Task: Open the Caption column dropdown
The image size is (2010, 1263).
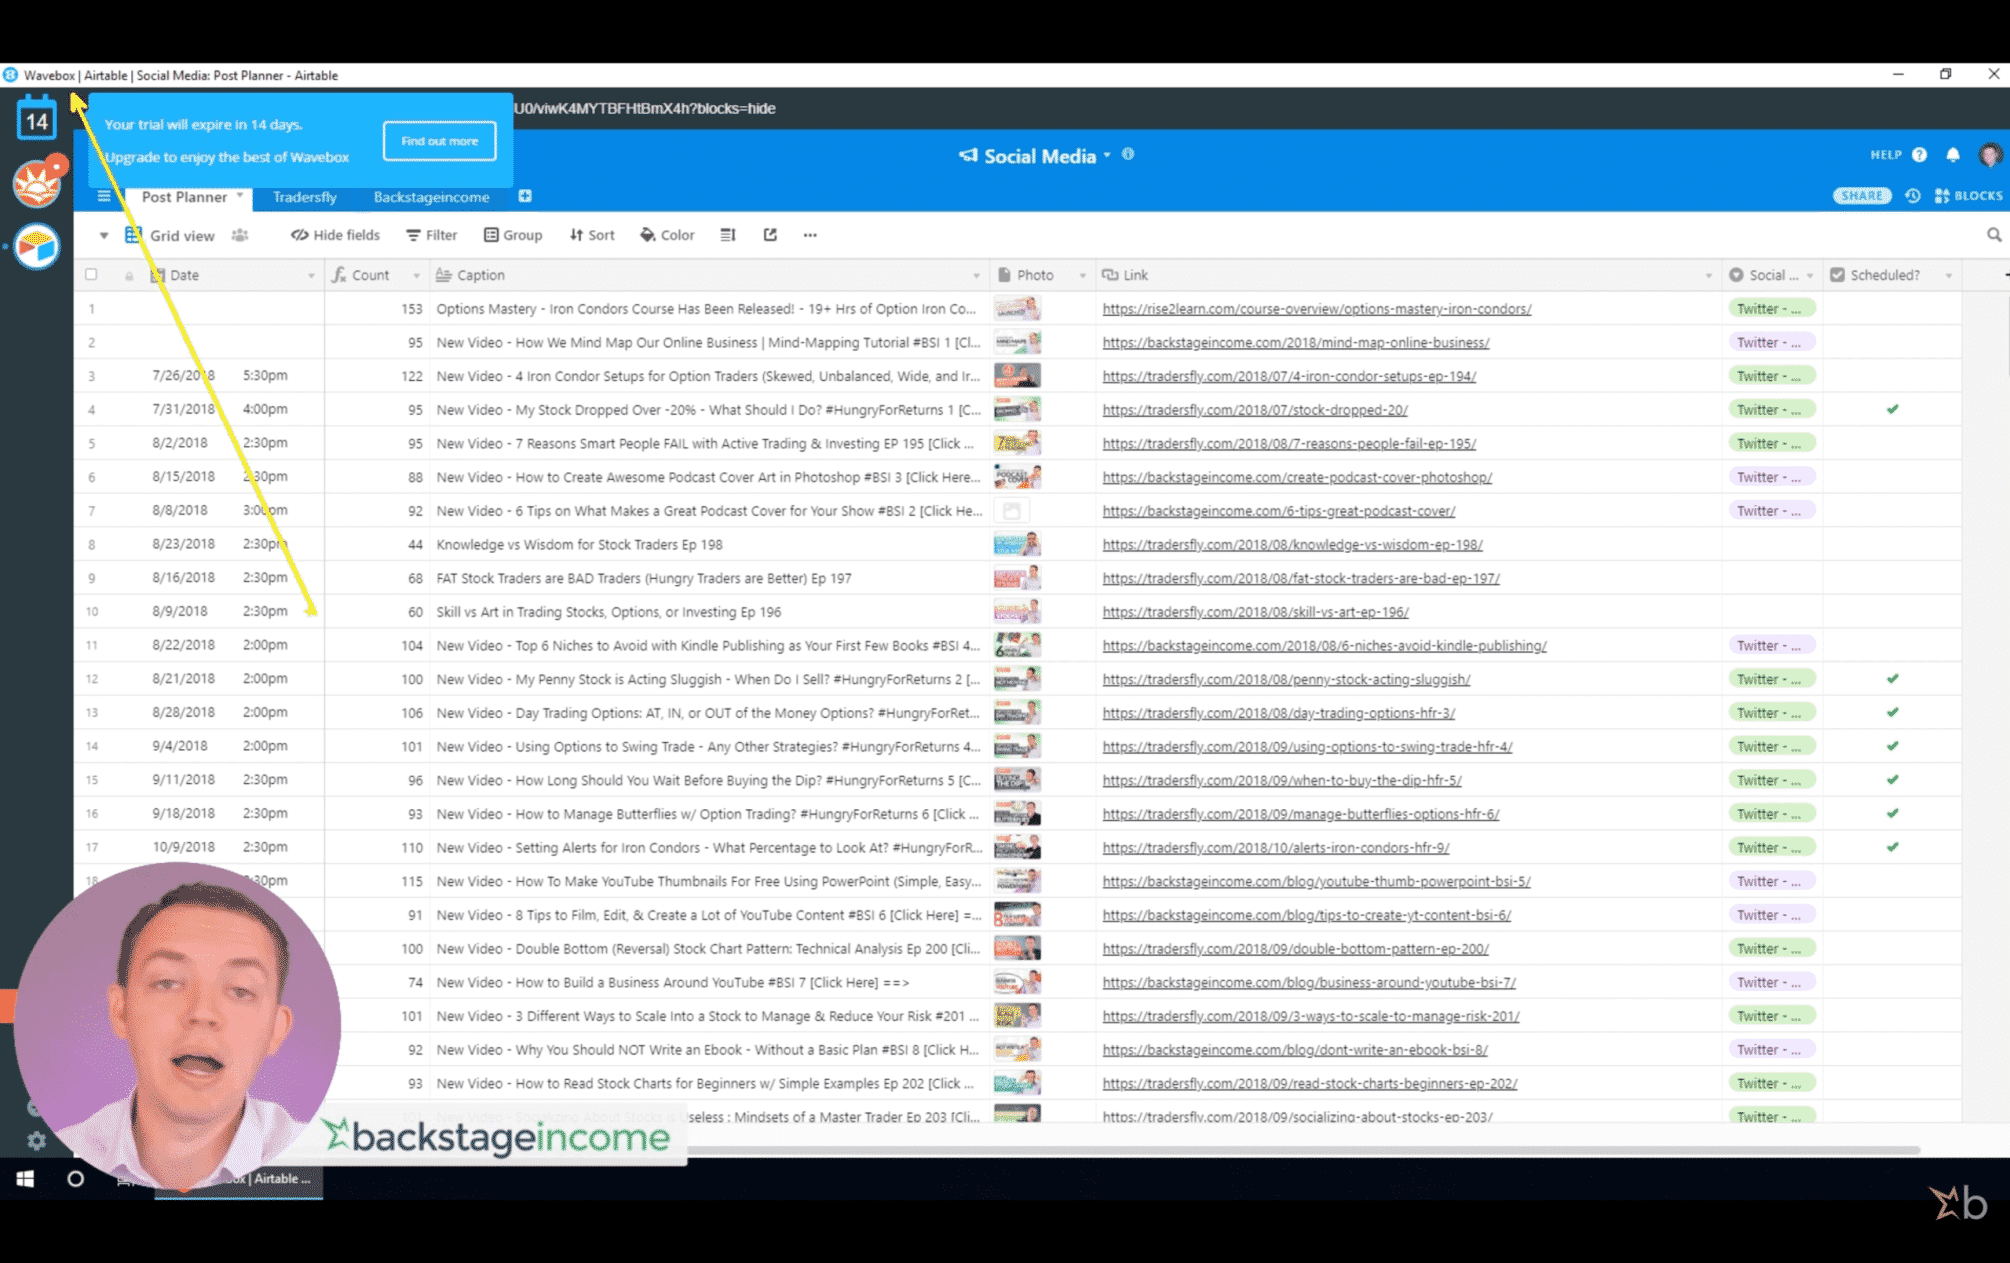Action: [x=976, y=276]
